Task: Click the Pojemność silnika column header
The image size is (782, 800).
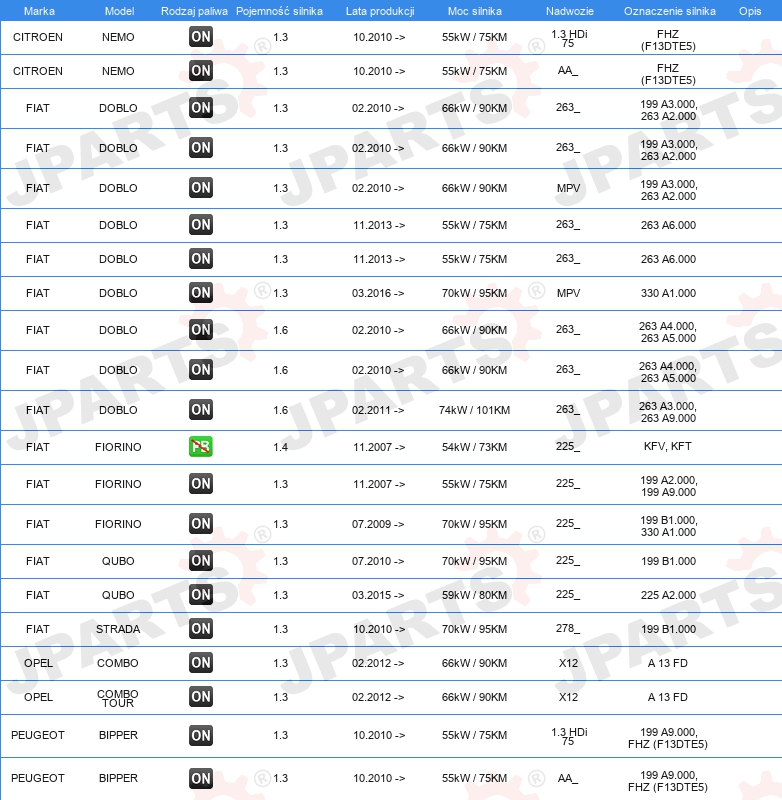Action: (279, 11)
